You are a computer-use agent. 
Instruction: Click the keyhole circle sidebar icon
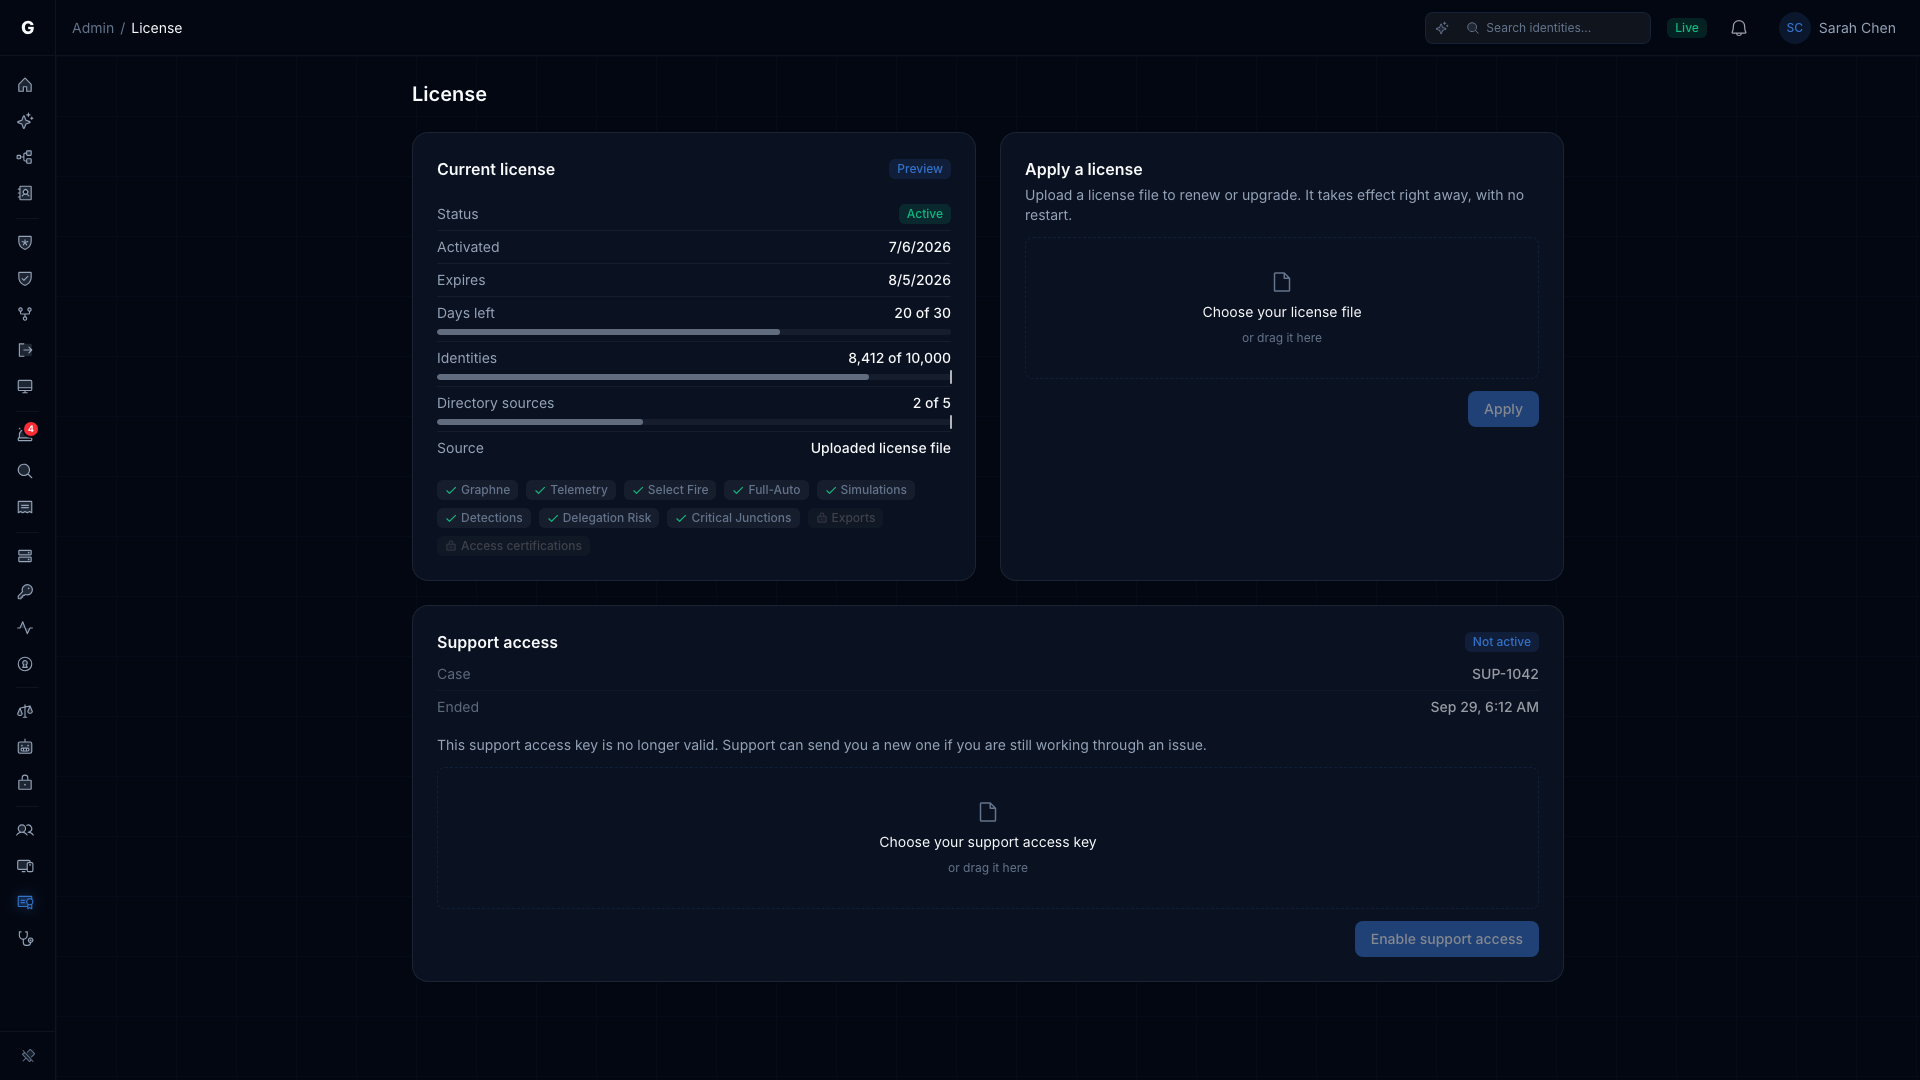tap(25, 664)
